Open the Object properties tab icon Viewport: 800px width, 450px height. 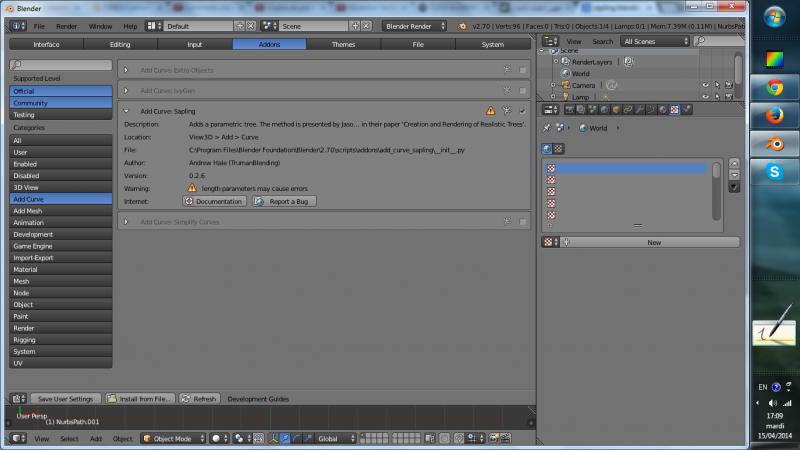(x=616, y=110)
